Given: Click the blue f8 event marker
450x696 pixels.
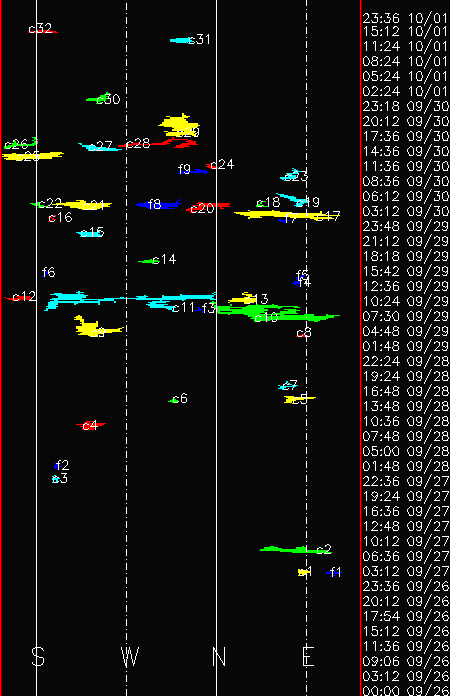Looking at the screenshot, I should click(159, 204).
